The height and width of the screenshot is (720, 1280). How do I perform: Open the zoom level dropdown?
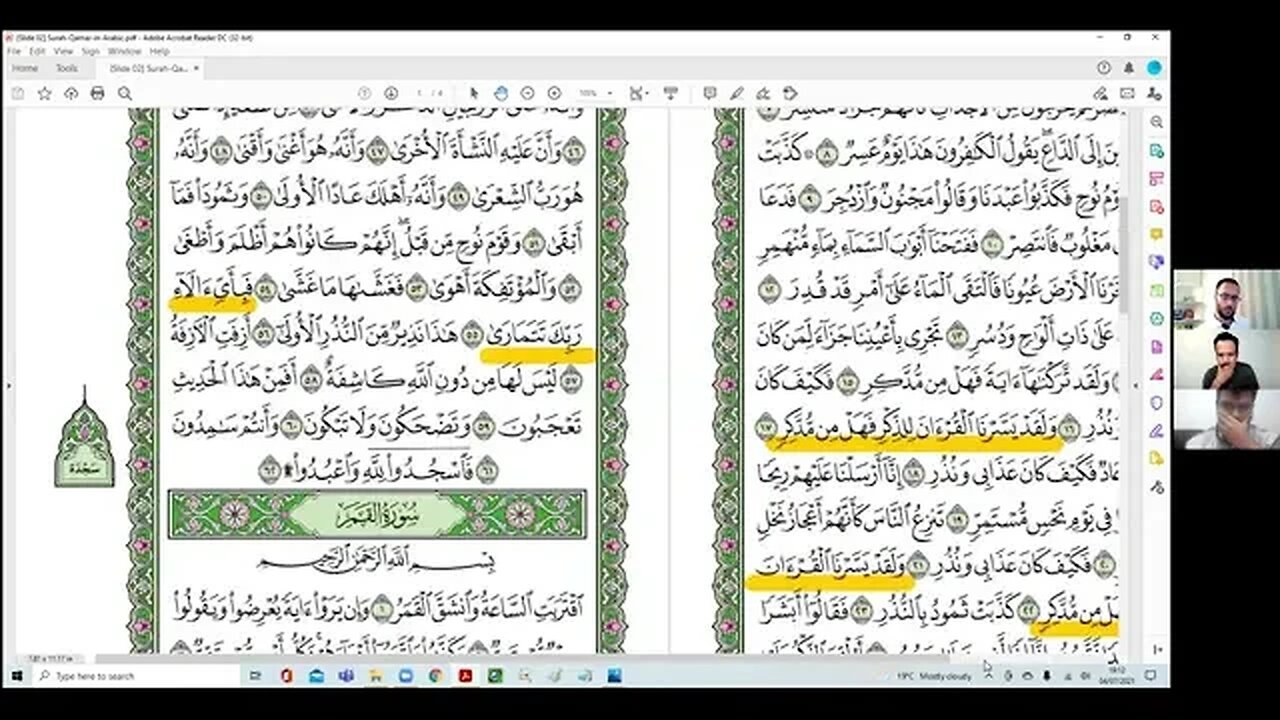tap(596, 93)
